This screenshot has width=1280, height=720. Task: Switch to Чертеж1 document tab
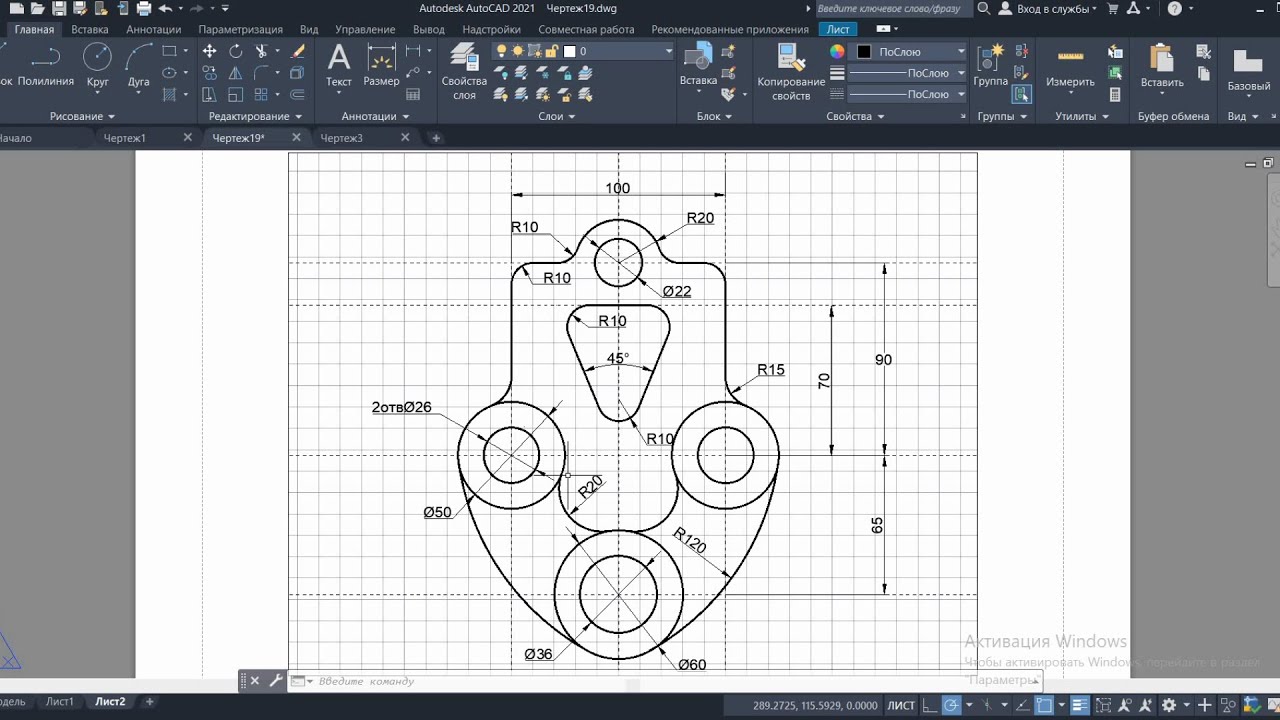click(125, 138)
